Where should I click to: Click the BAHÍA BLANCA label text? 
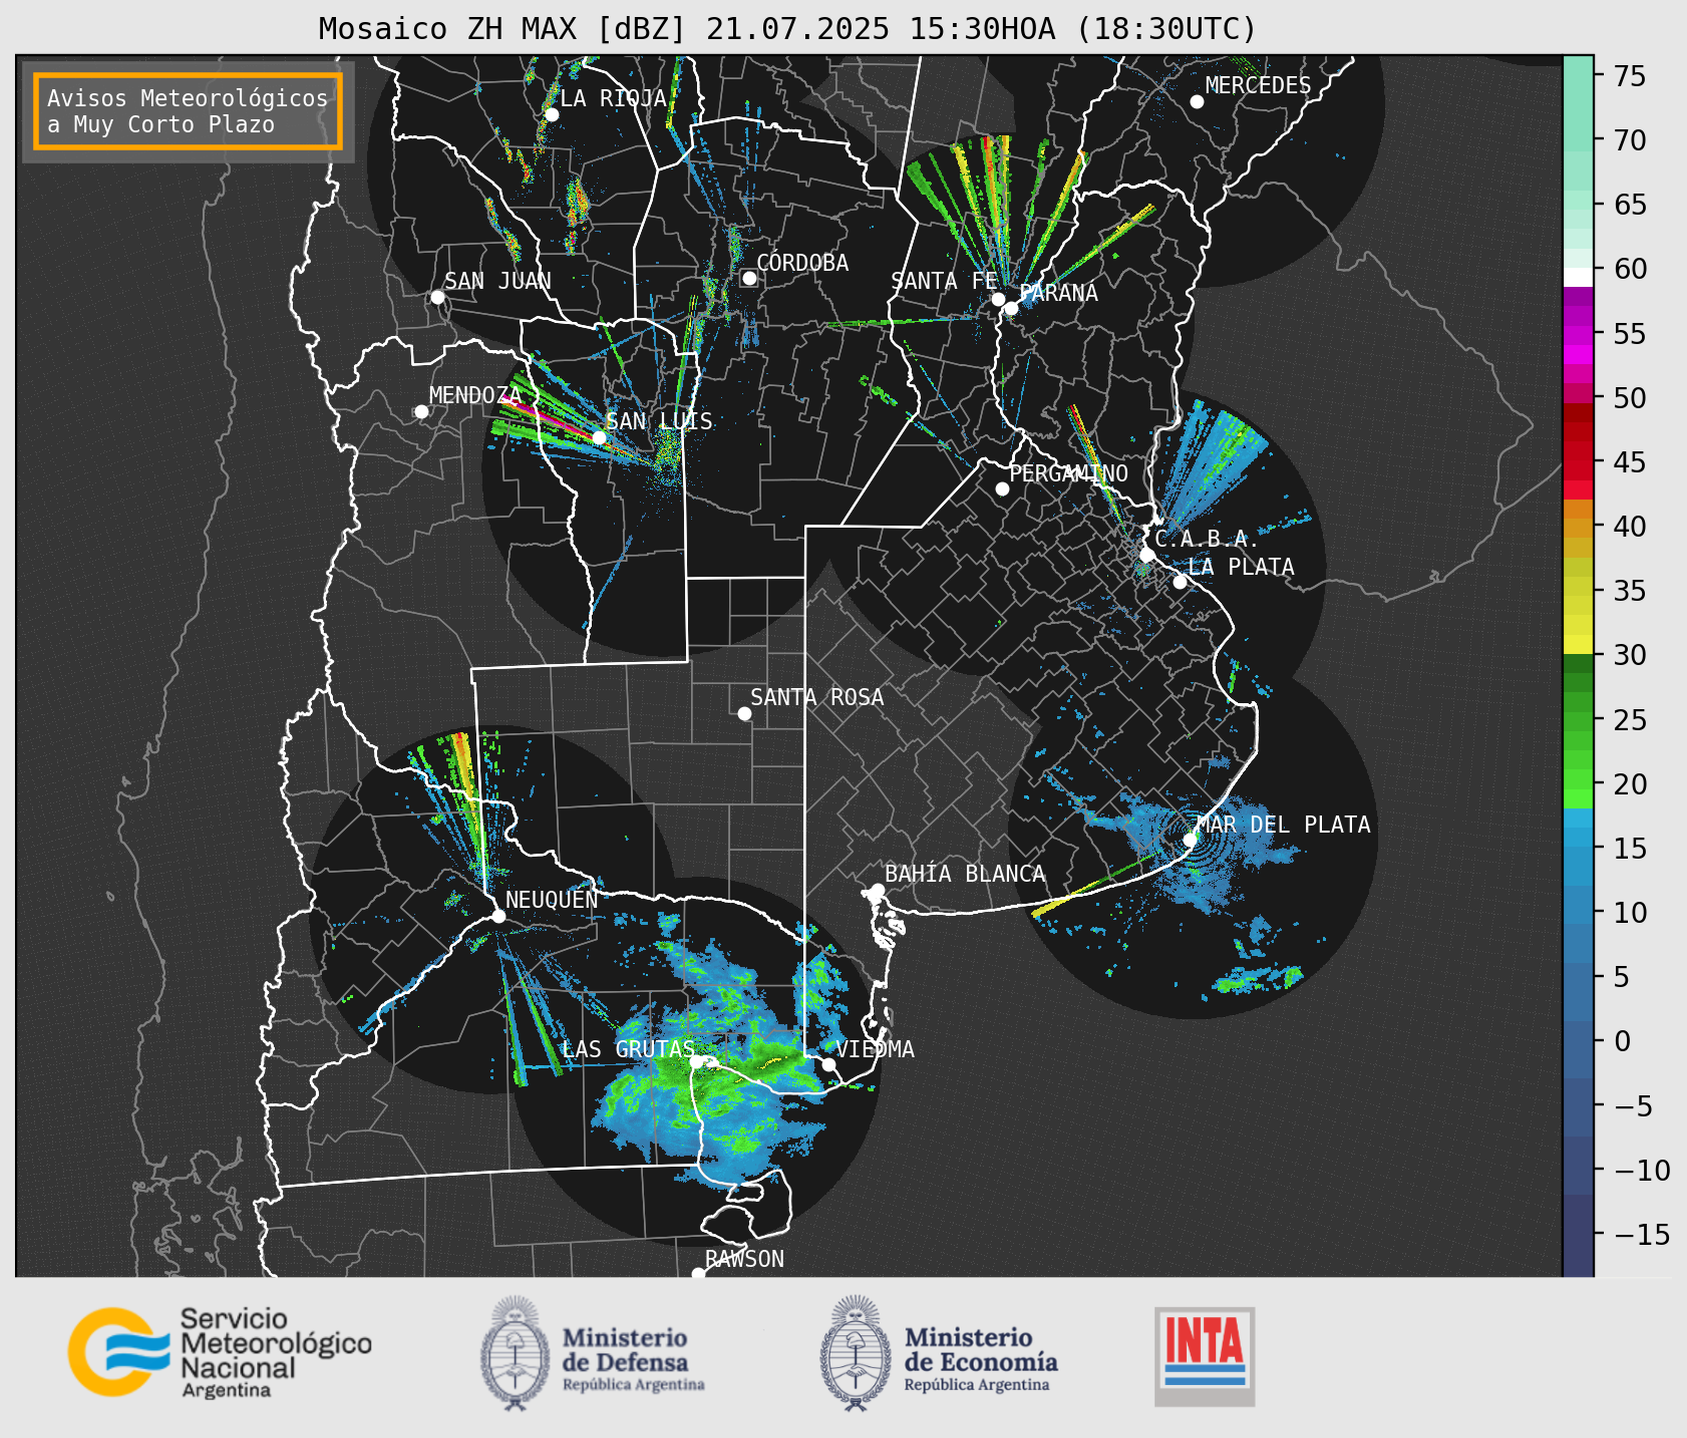click(965, 874)
